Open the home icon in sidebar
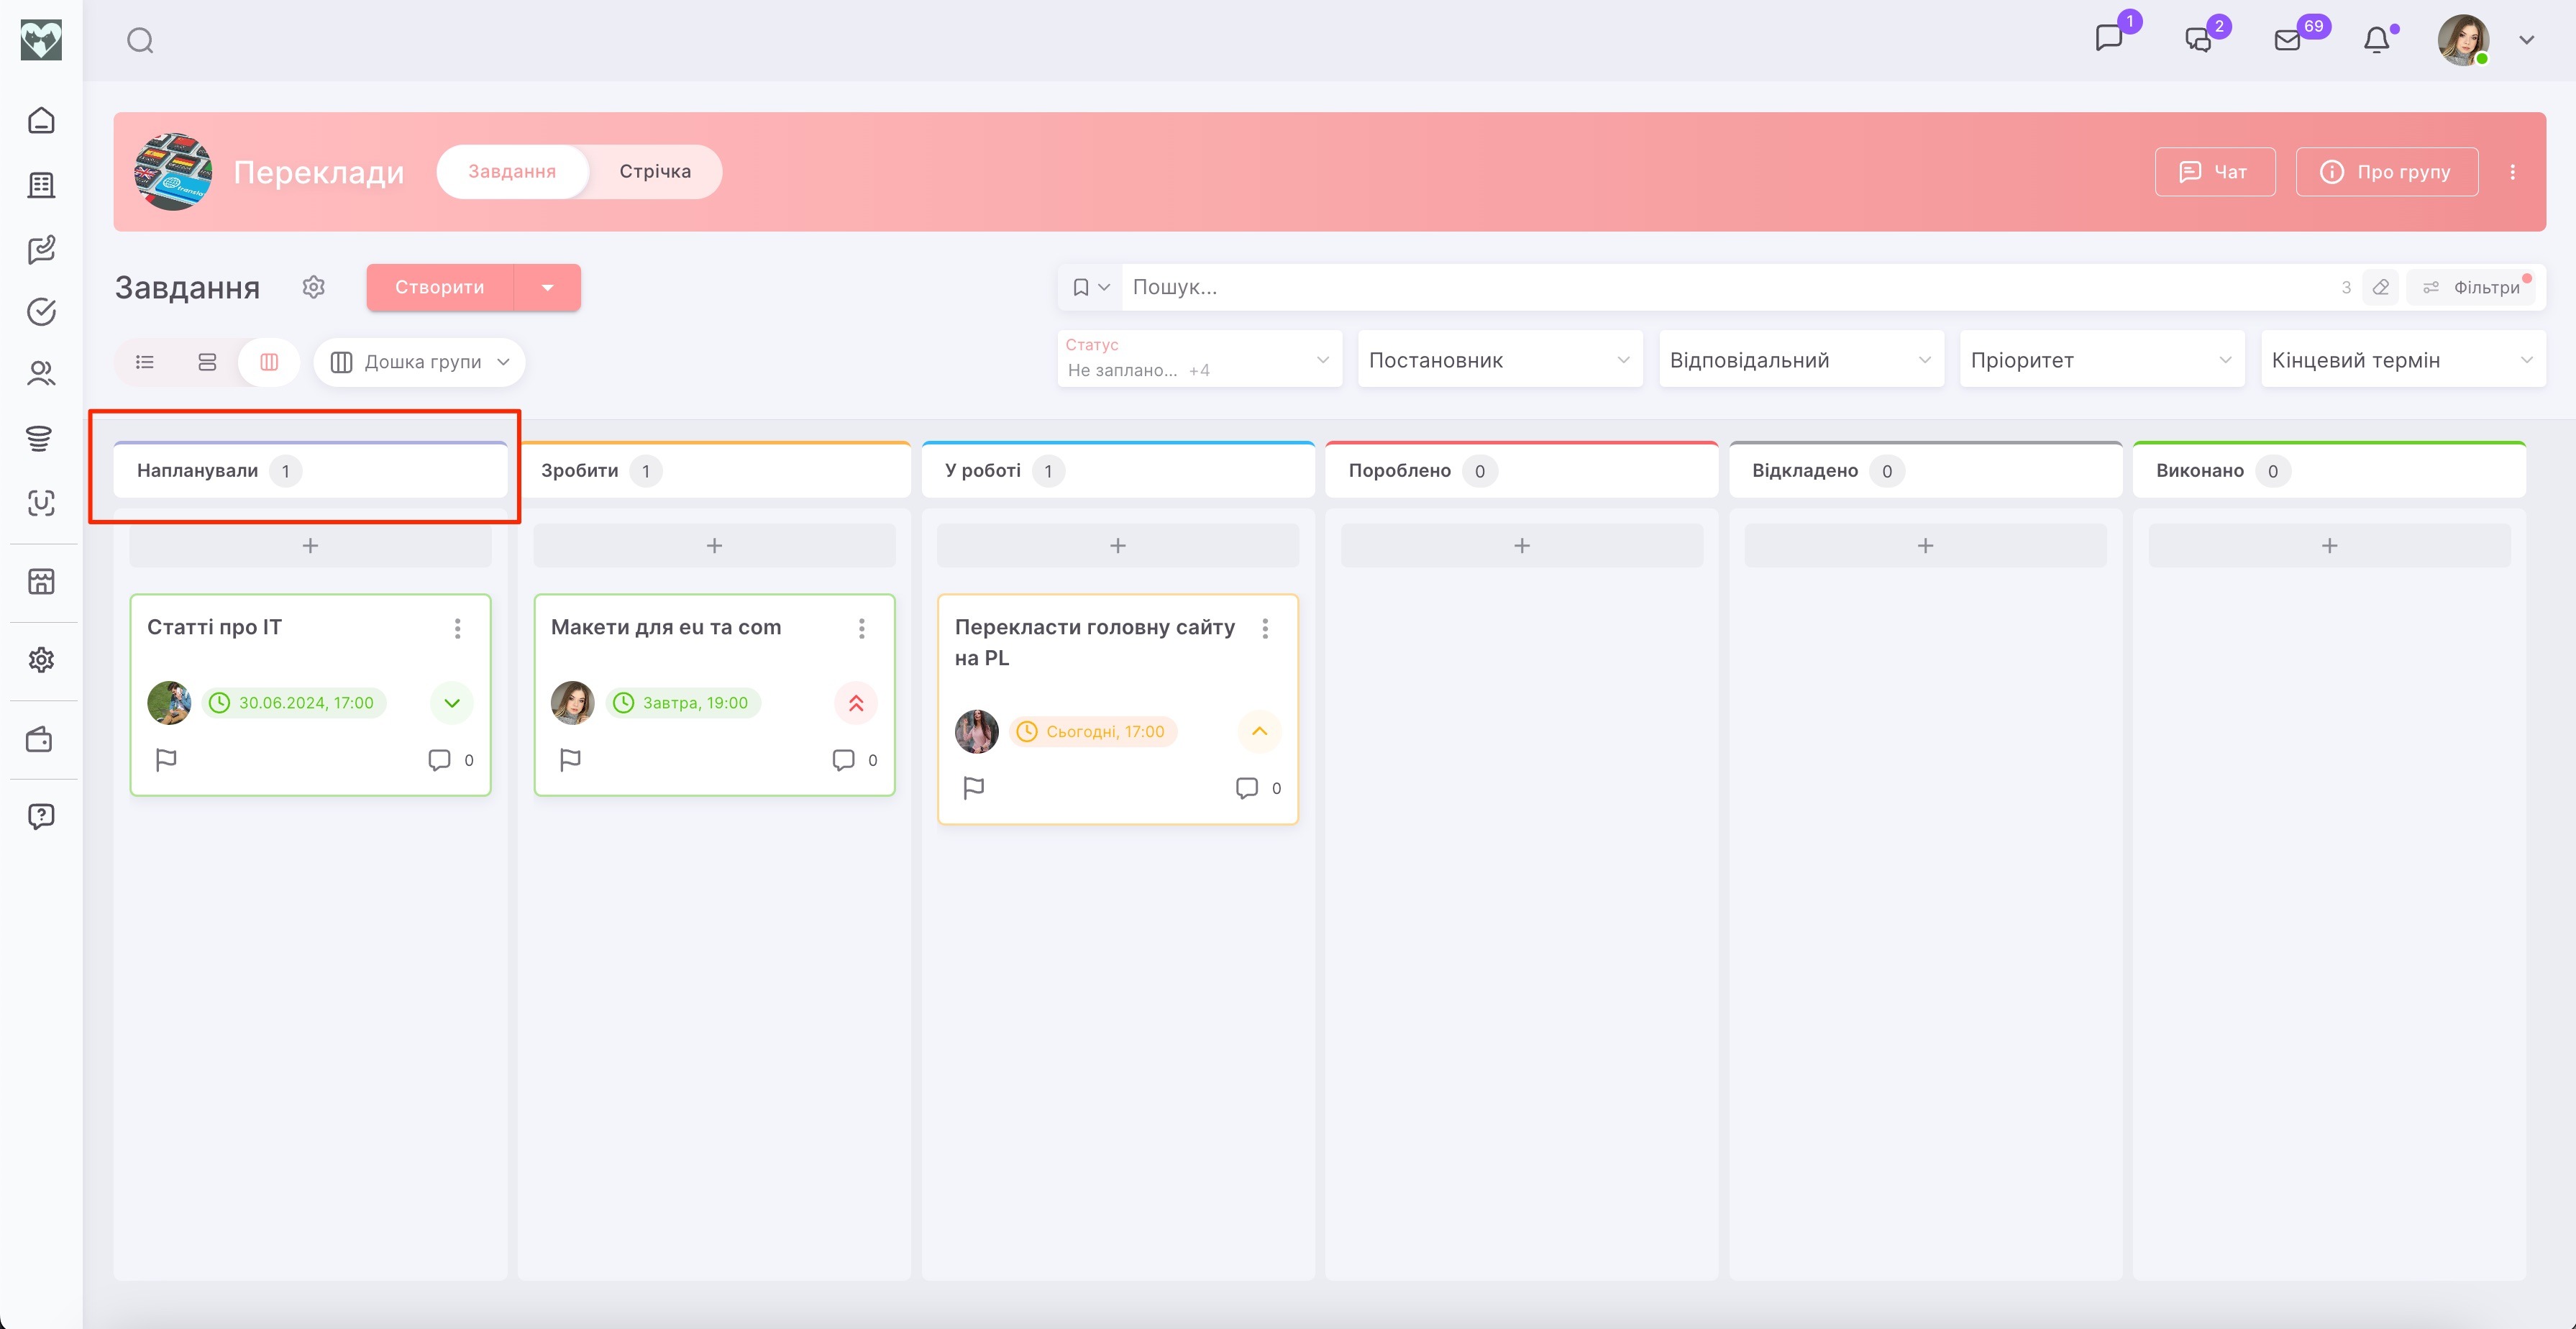 tap(41, 120)
